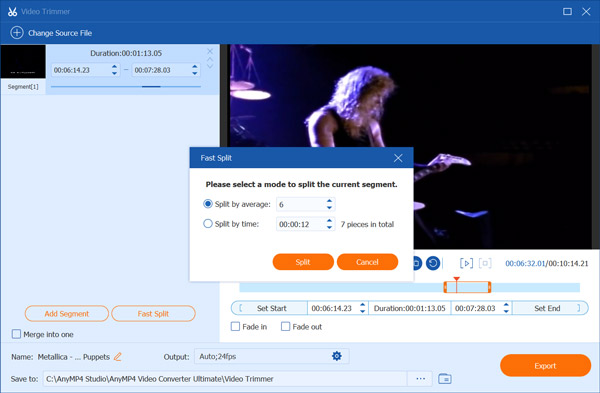Viewport: 600px width, 393px height.
Task: Click the Video Trimmer scissors logo
Action: coord(12,11)
